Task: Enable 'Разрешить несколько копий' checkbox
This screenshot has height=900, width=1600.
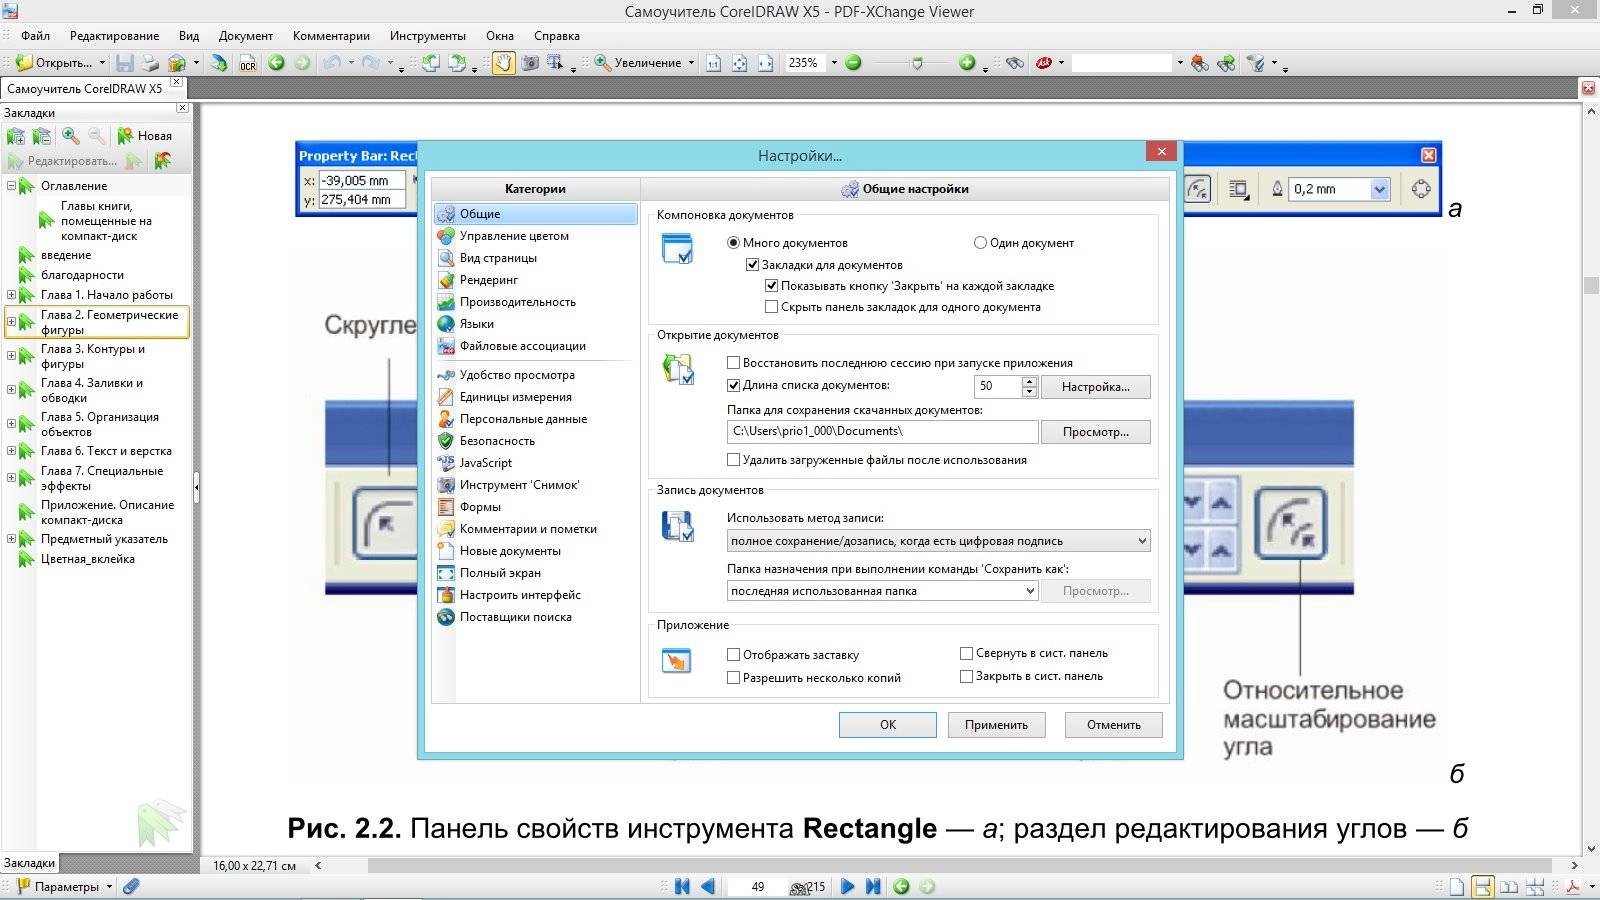Action: click(x=733, y=678)
